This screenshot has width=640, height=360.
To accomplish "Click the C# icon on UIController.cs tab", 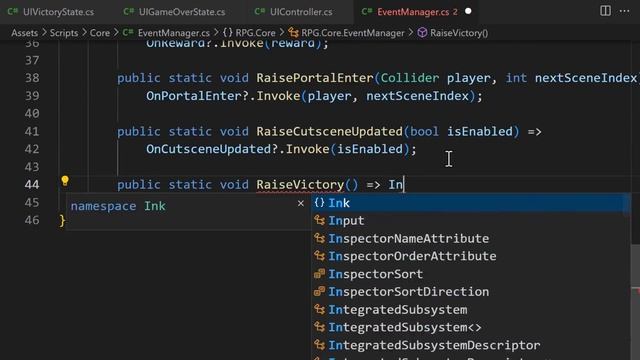I will tap(260, 11).
